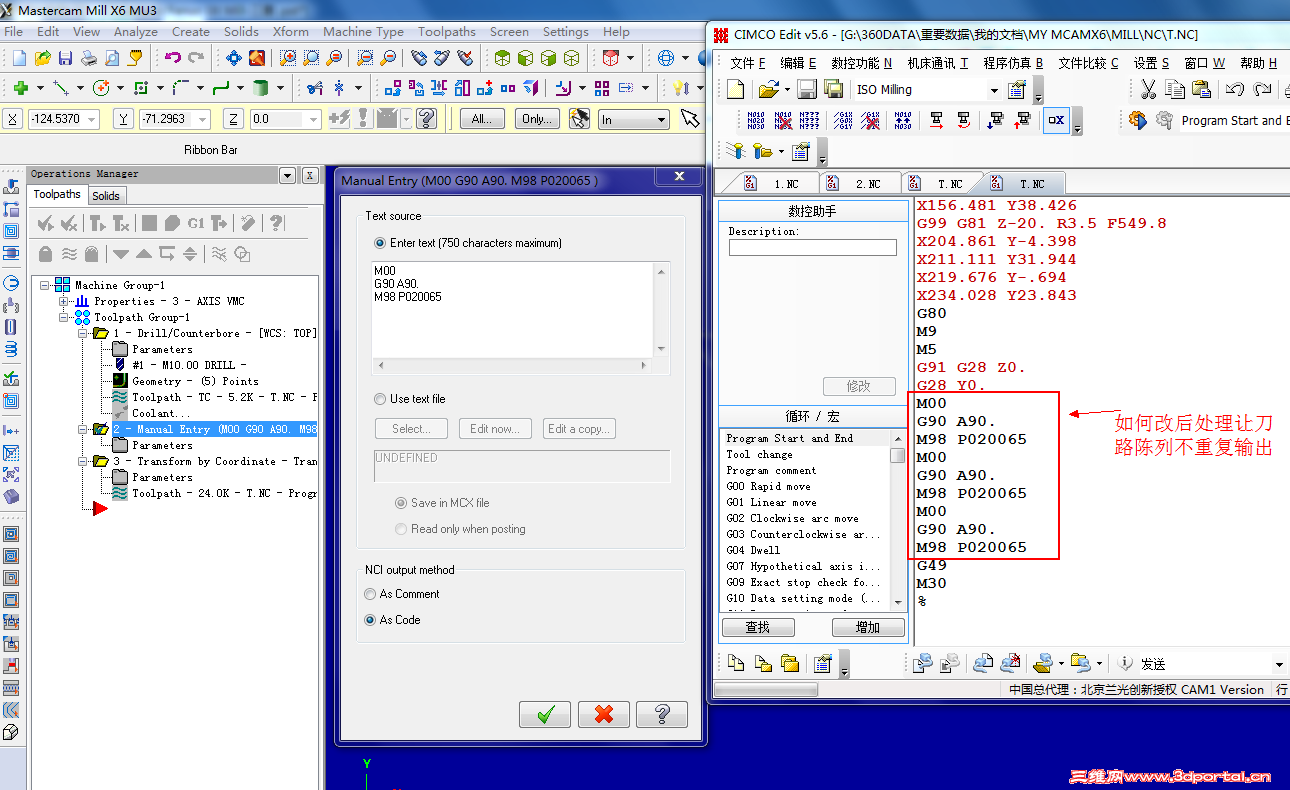Expand the Properties - 3 - AXIS VMC node
The height and width of the screenshot is (790, 1290).
[64, 301]
